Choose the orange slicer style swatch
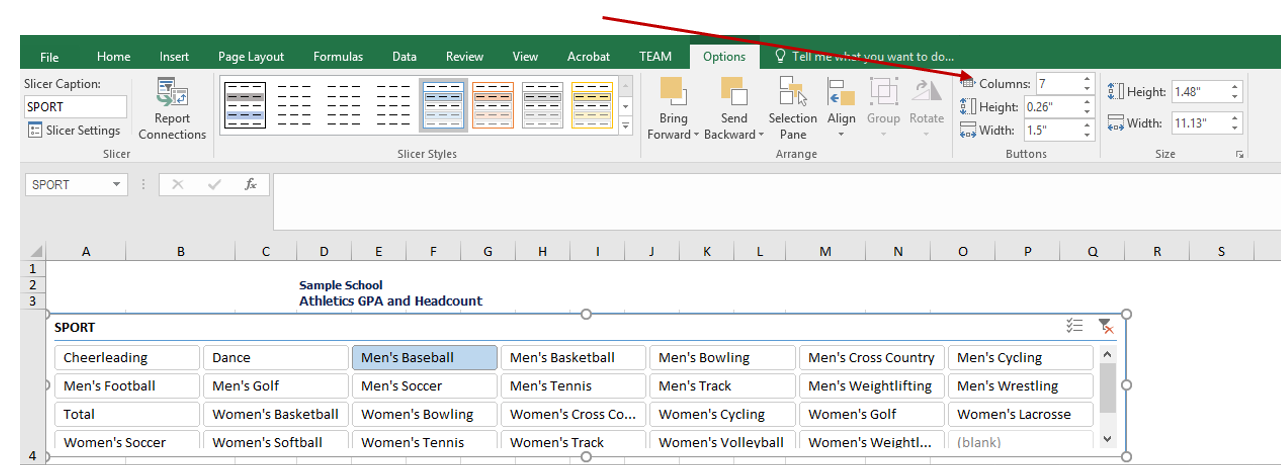1288x465 pixels. click(x=493, y=105)
